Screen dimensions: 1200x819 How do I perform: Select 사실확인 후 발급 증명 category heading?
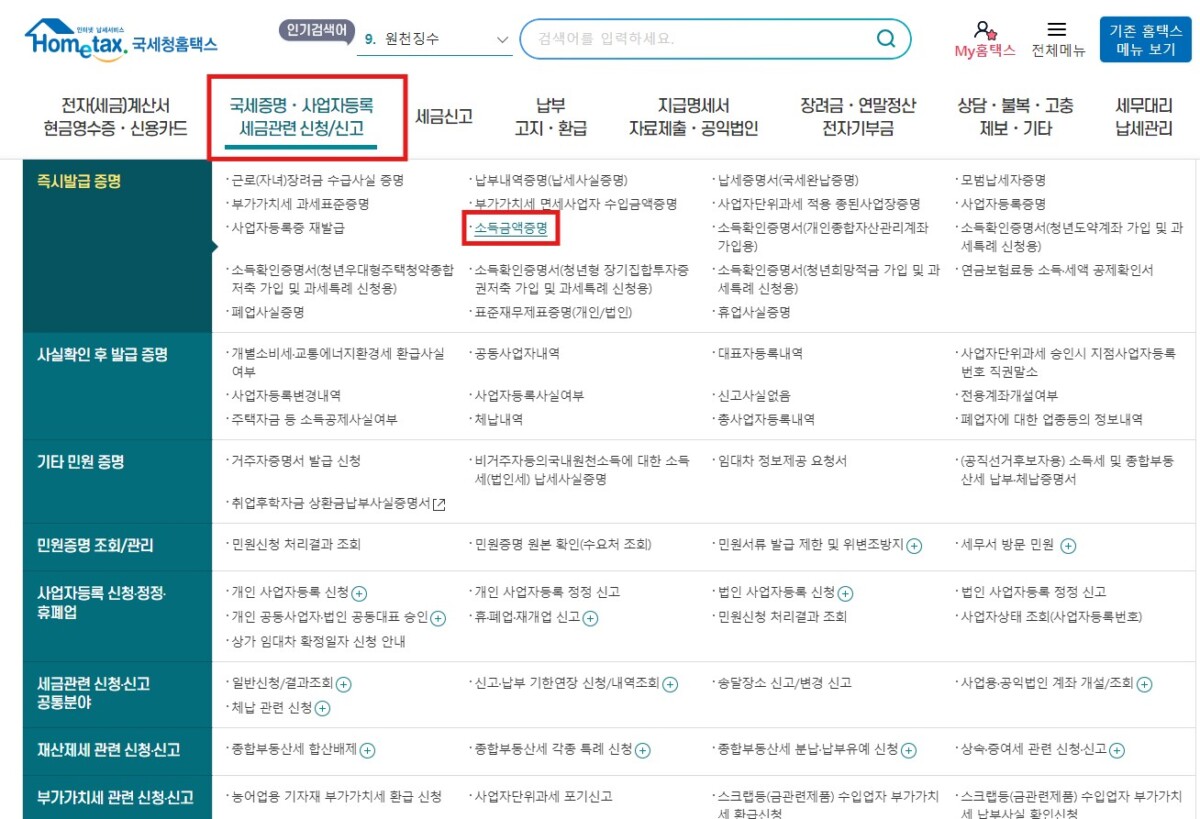pyautogui.click(x=102, y=355)
